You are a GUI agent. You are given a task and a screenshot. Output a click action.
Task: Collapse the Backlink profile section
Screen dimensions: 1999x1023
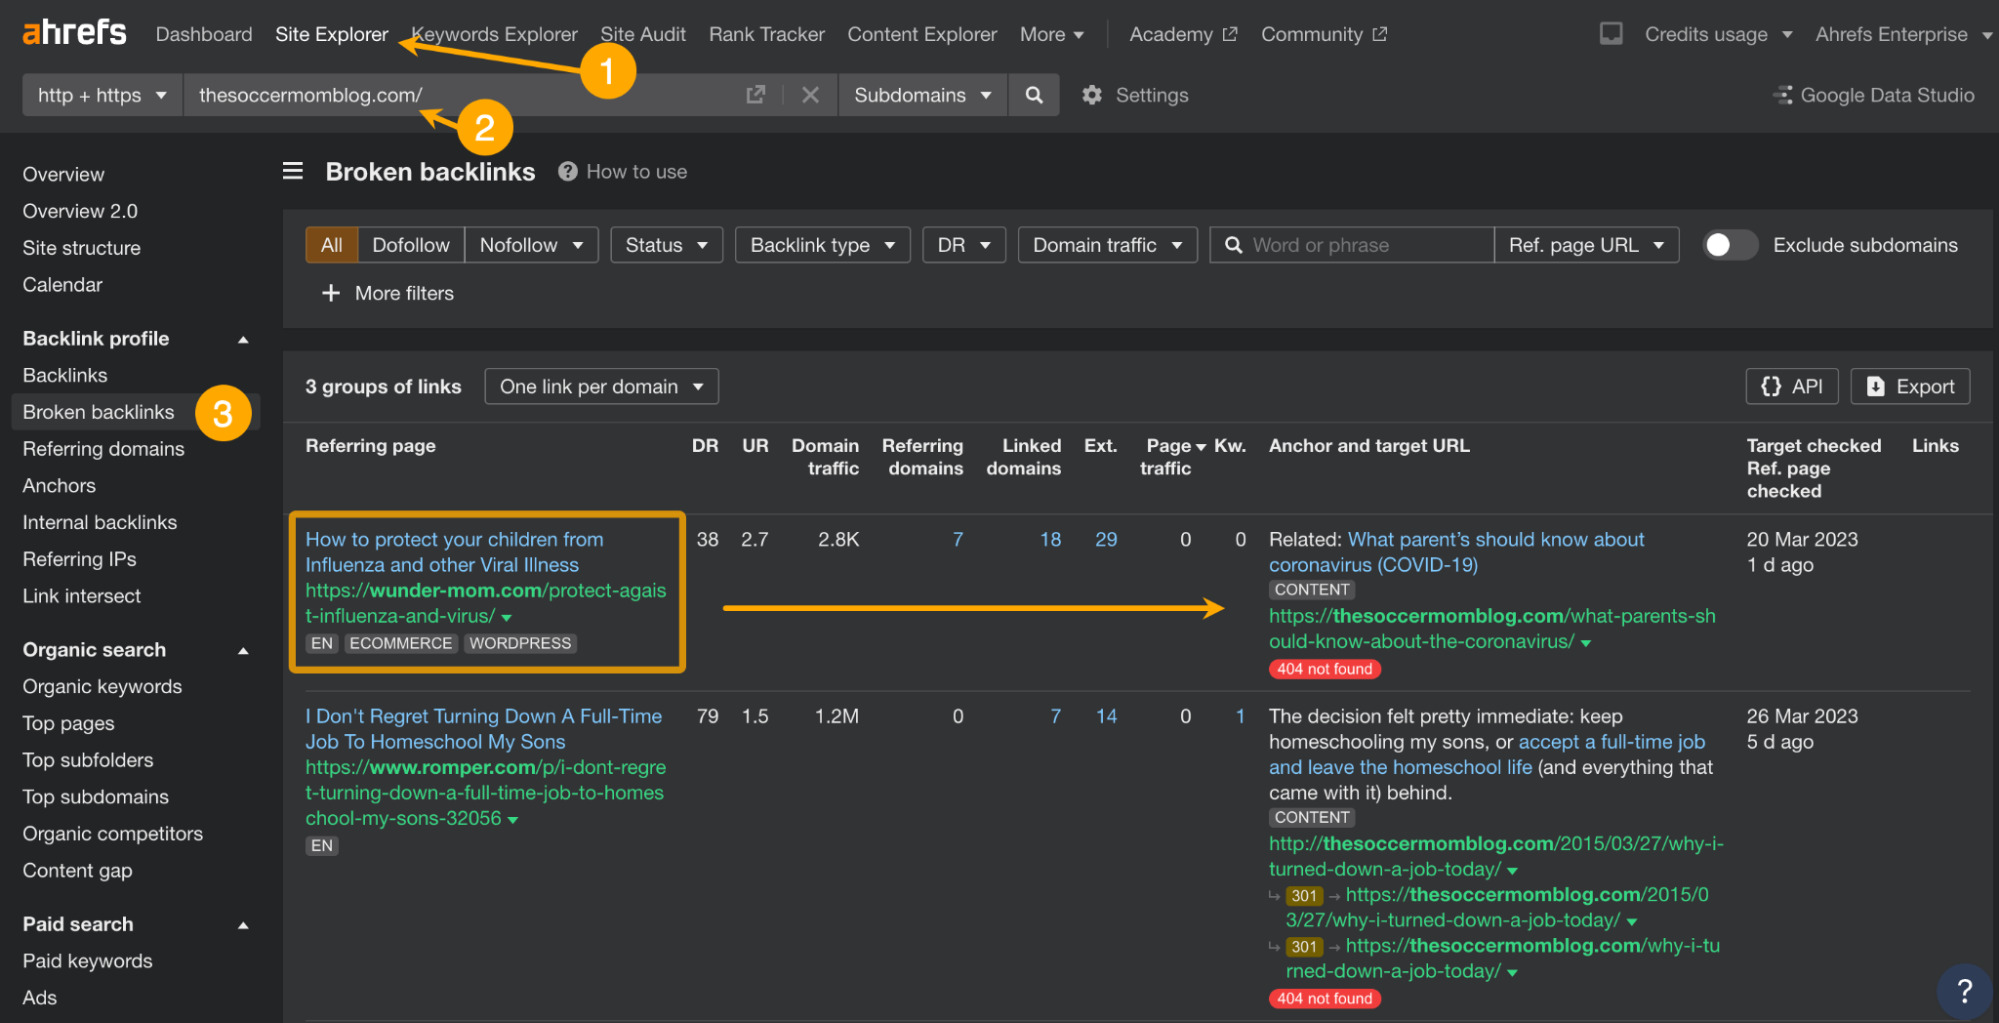[243, 339]
